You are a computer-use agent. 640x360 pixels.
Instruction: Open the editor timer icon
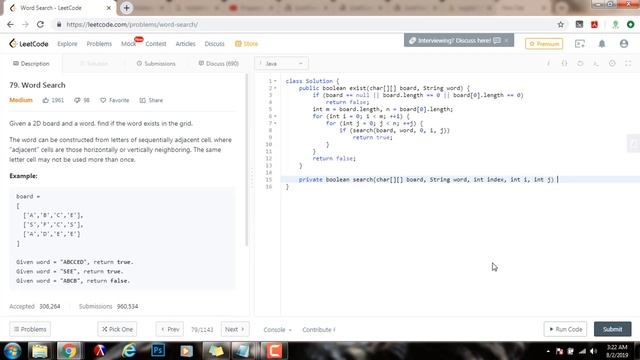612,63
